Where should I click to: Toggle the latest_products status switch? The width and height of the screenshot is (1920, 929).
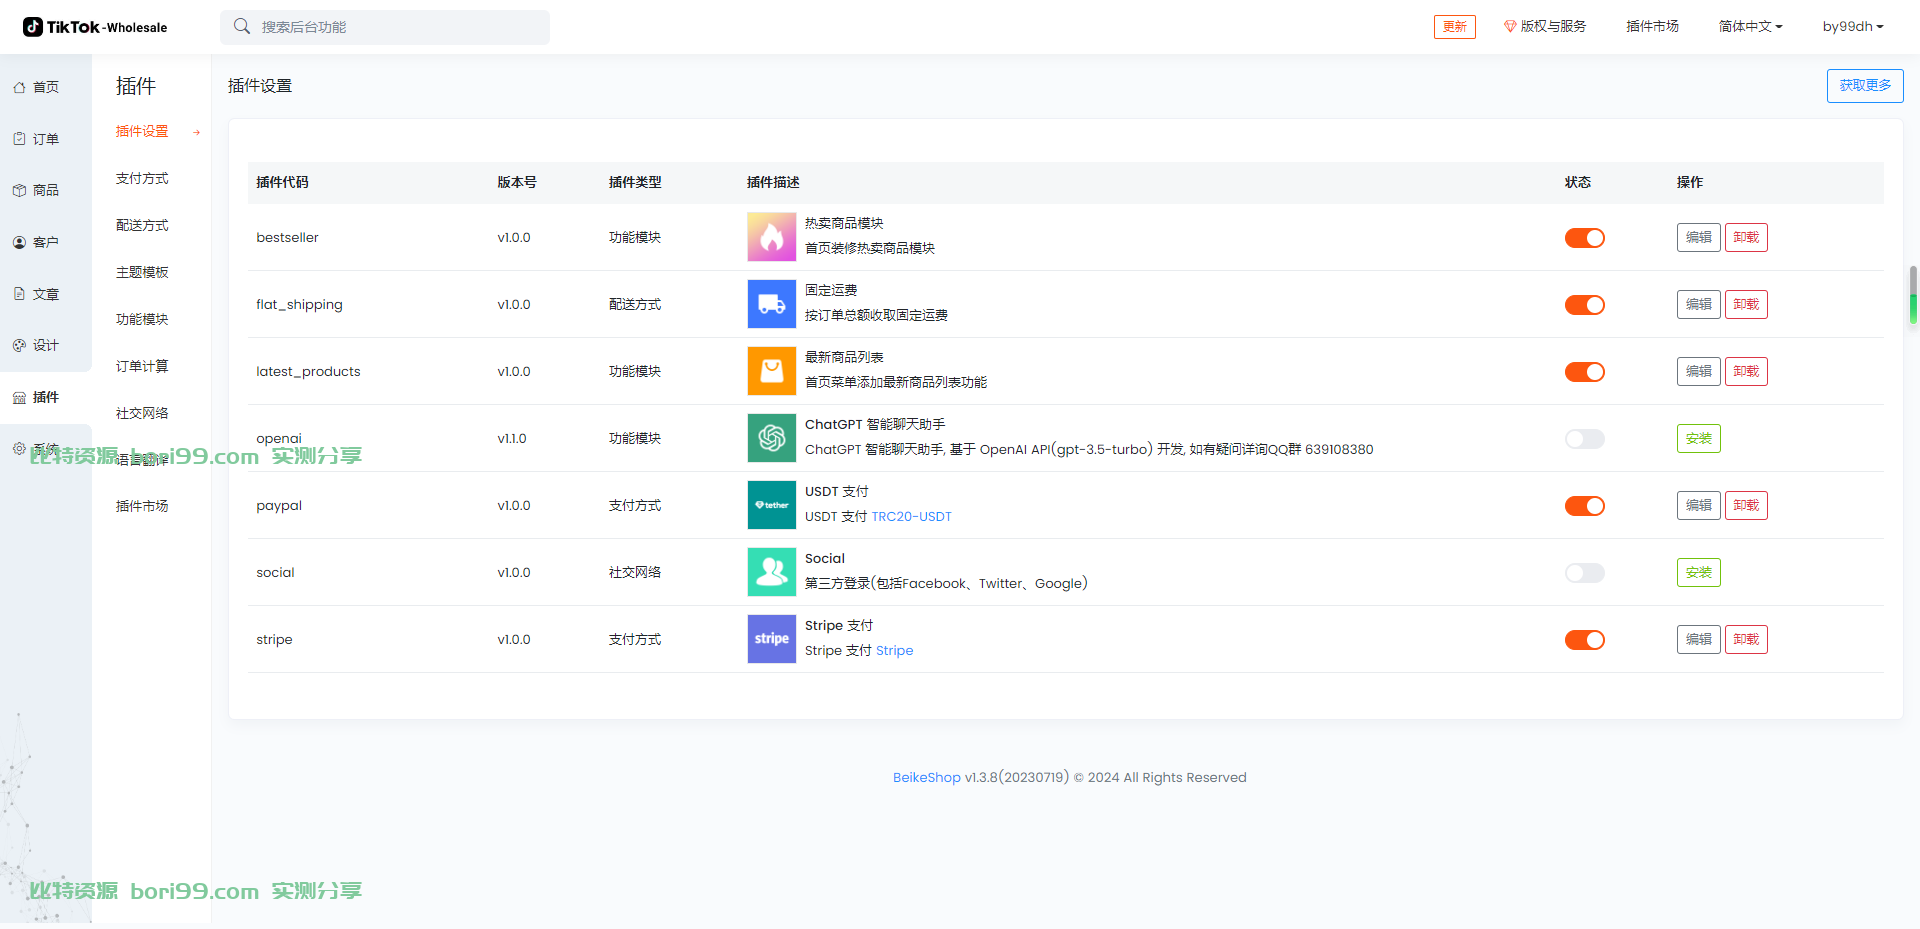(1585, 372)
